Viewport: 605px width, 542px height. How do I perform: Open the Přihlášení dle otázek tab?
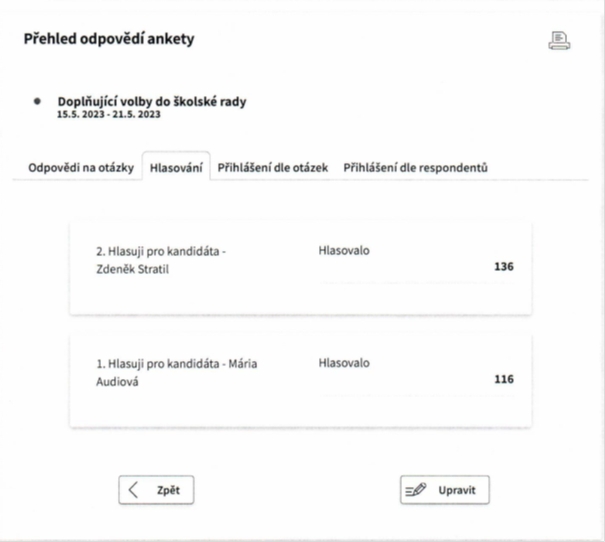(273, 168)
